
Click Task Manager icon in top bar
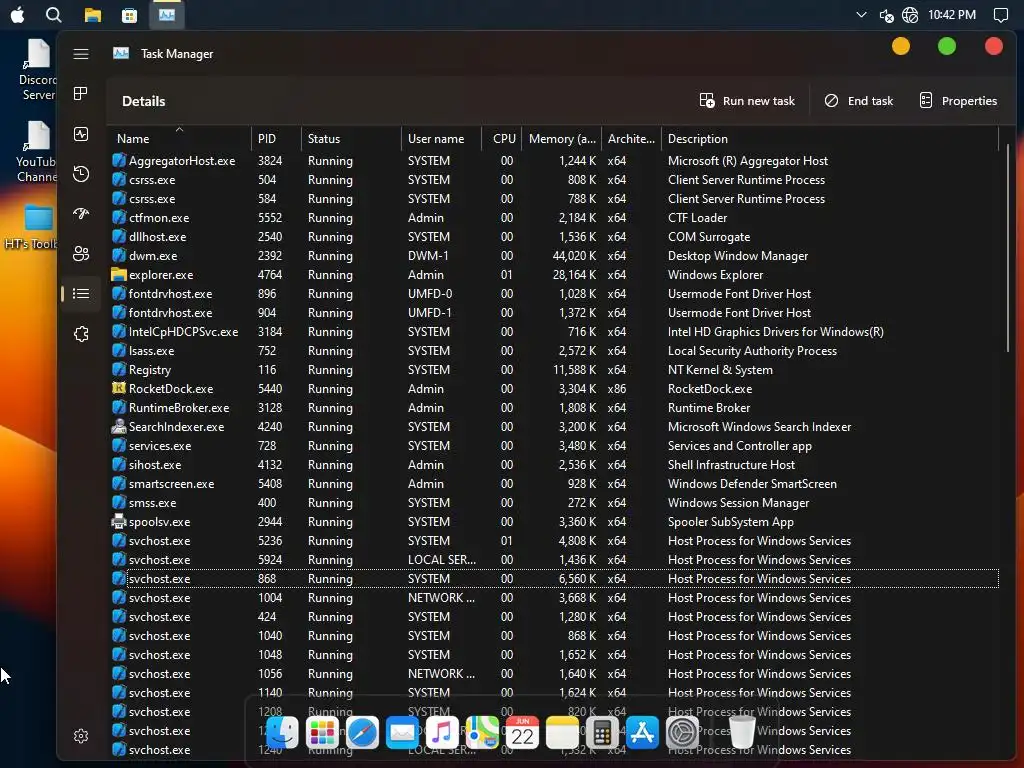point(167,14)
